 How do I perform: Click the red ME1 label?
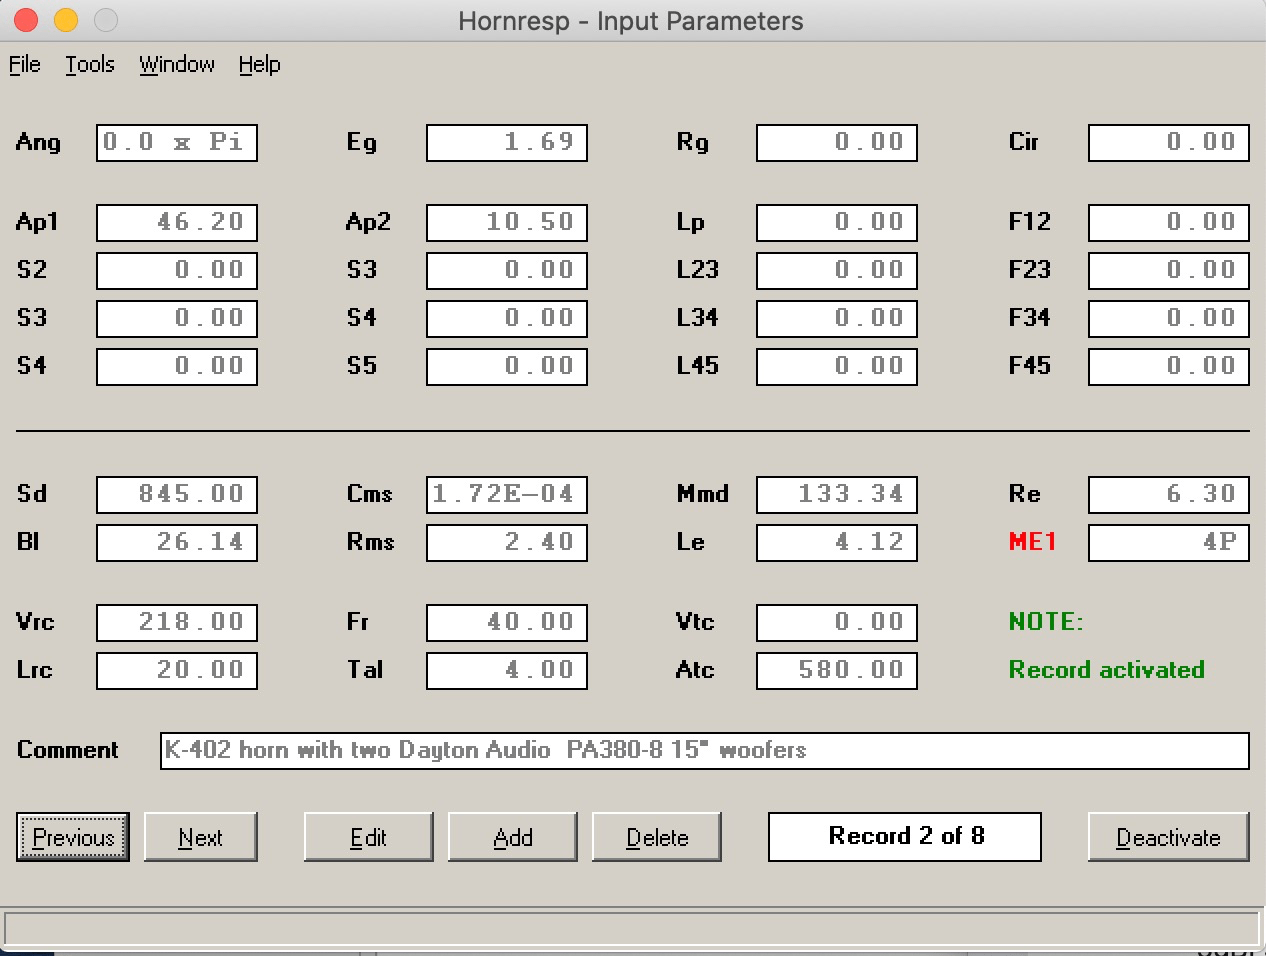tap(1032, 542)
